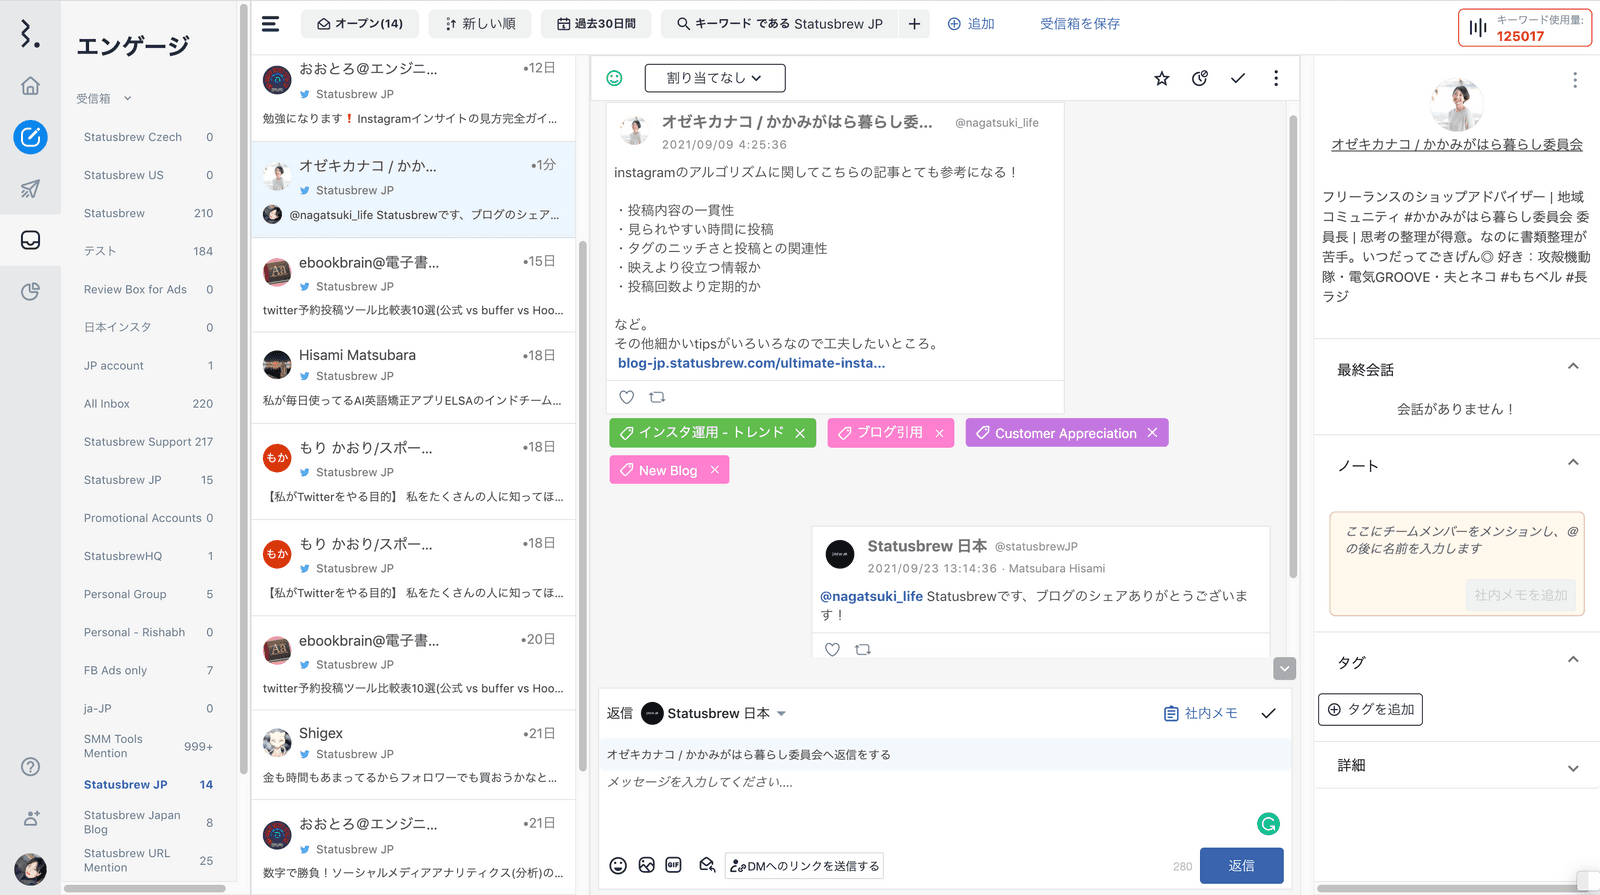Click the star icon to favorite conversation
The width and height of the screenshot is (1600, 895).
1161,78
